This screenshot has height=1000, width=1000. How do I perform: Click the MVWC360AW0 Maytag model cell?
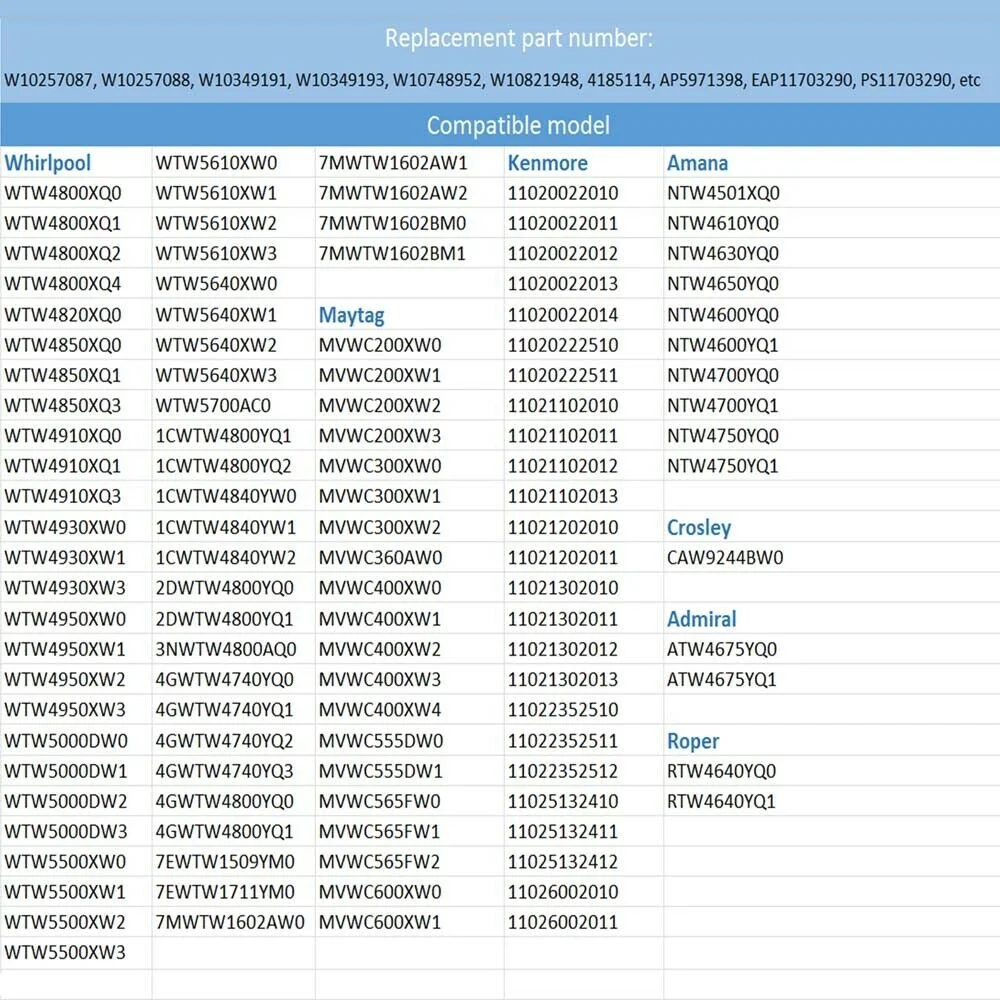pyautogui.click(x=380, y=558)
